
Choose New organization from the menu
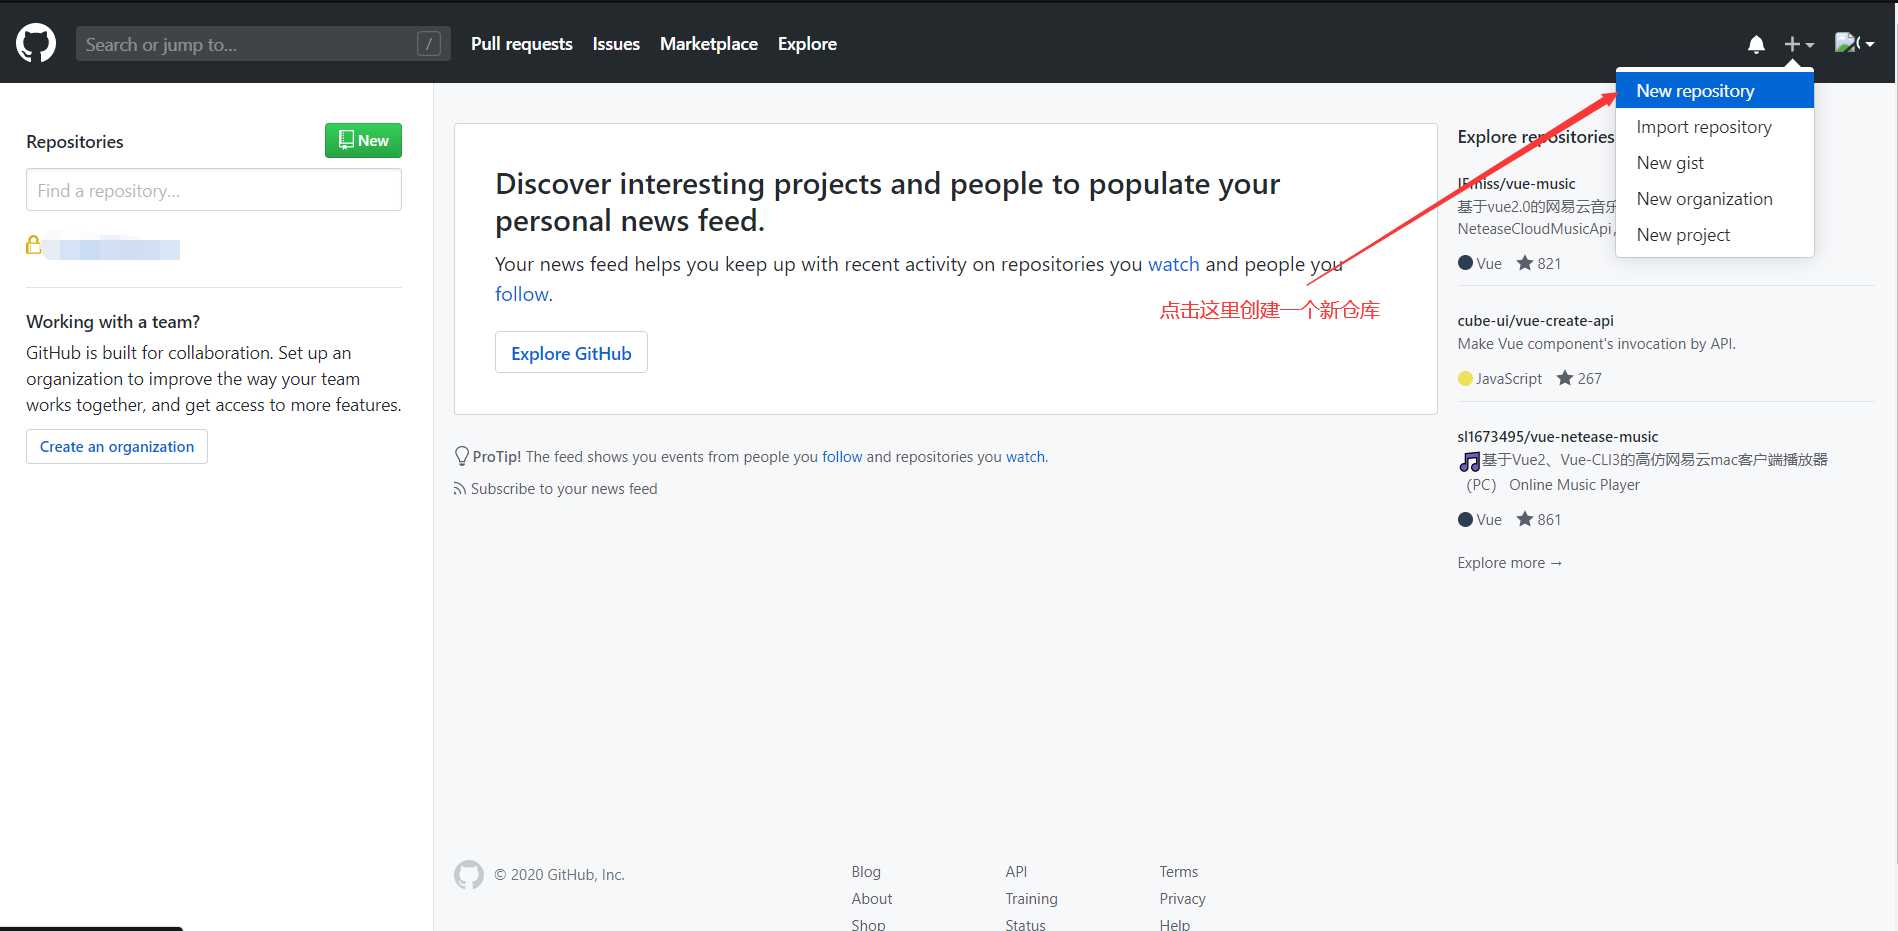click(x=1714, y=199)
